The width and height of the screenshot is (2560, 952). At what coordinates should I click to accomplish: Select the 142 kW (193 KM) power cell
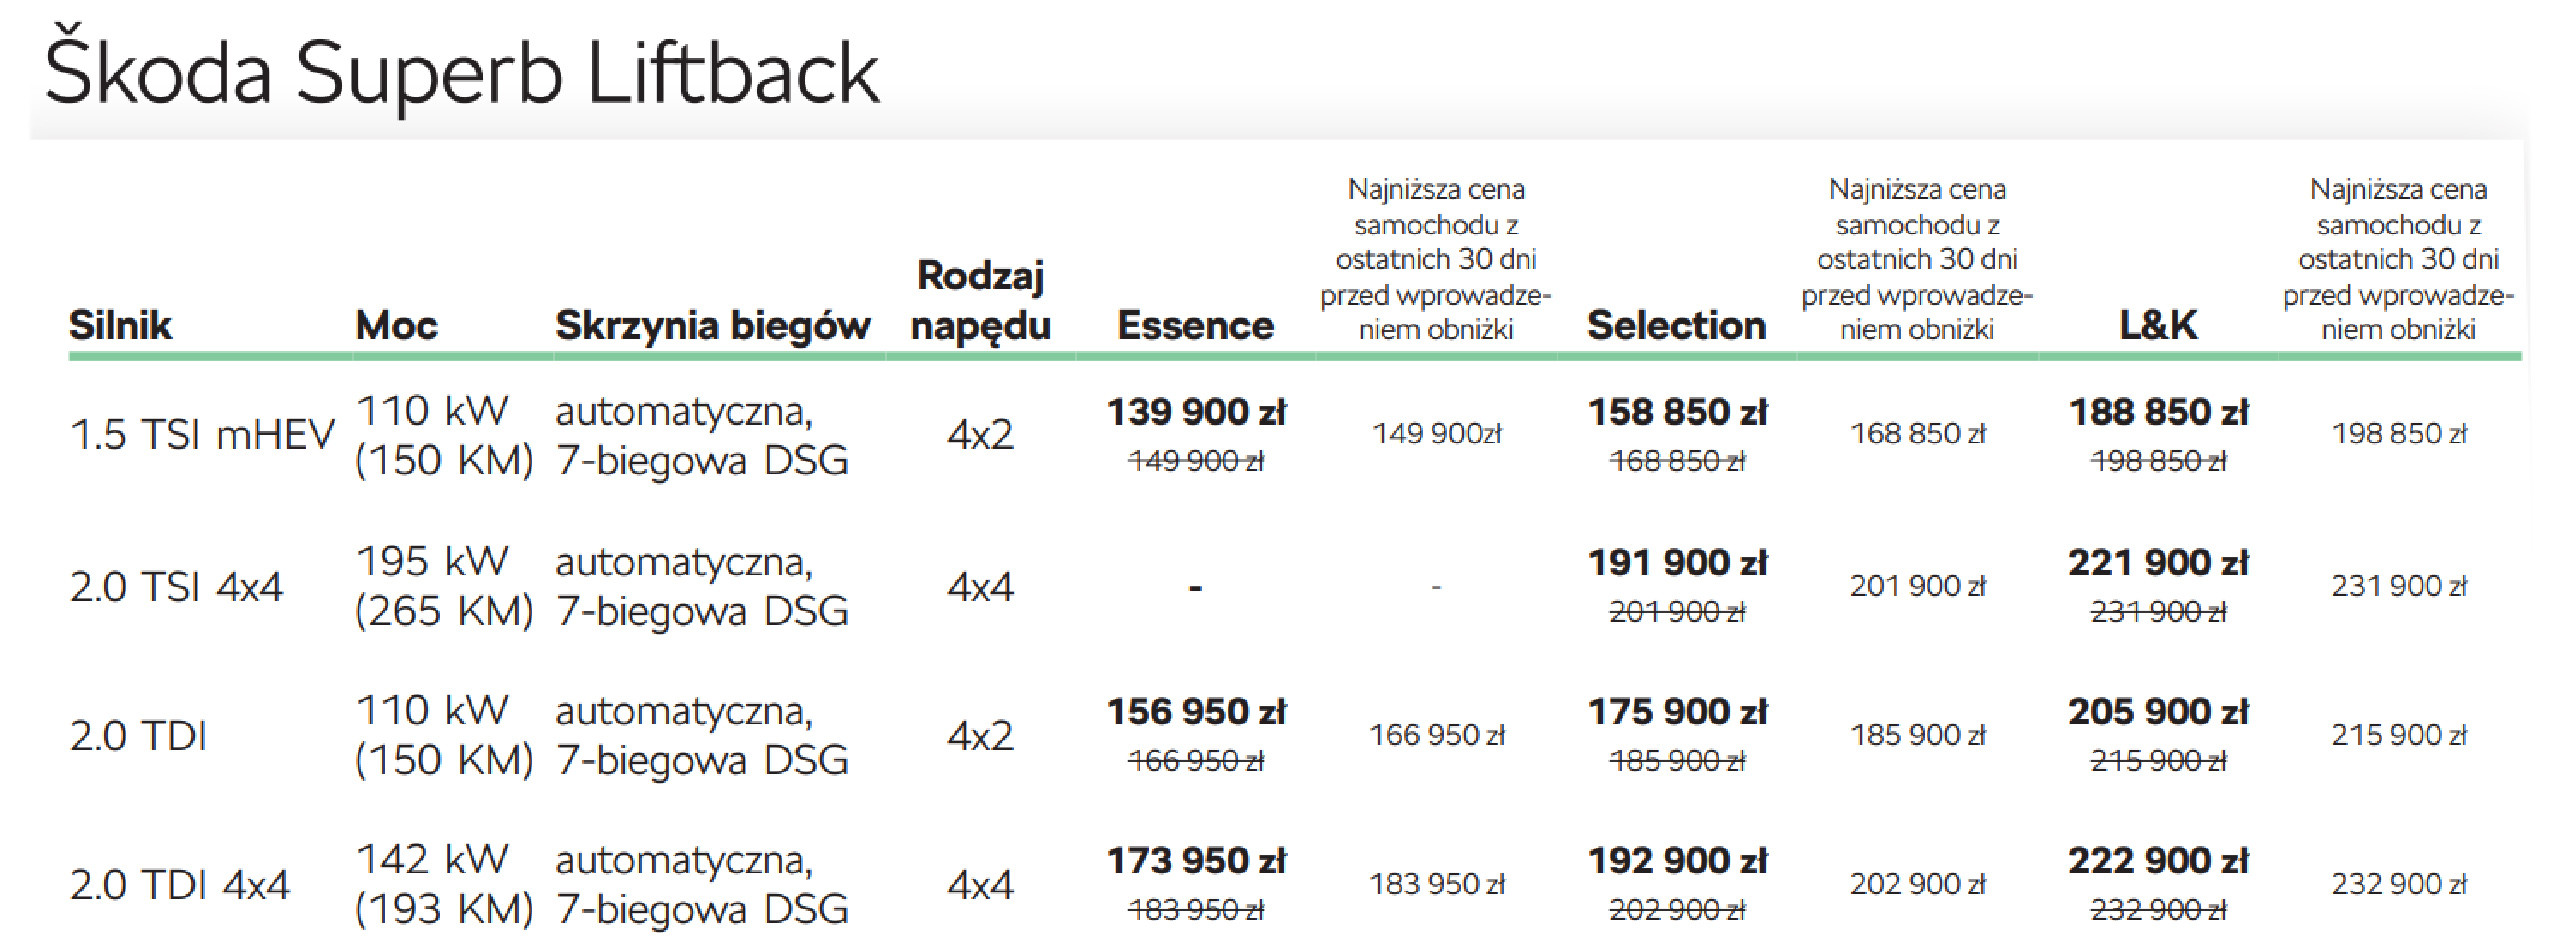click(x=444, y=884)
